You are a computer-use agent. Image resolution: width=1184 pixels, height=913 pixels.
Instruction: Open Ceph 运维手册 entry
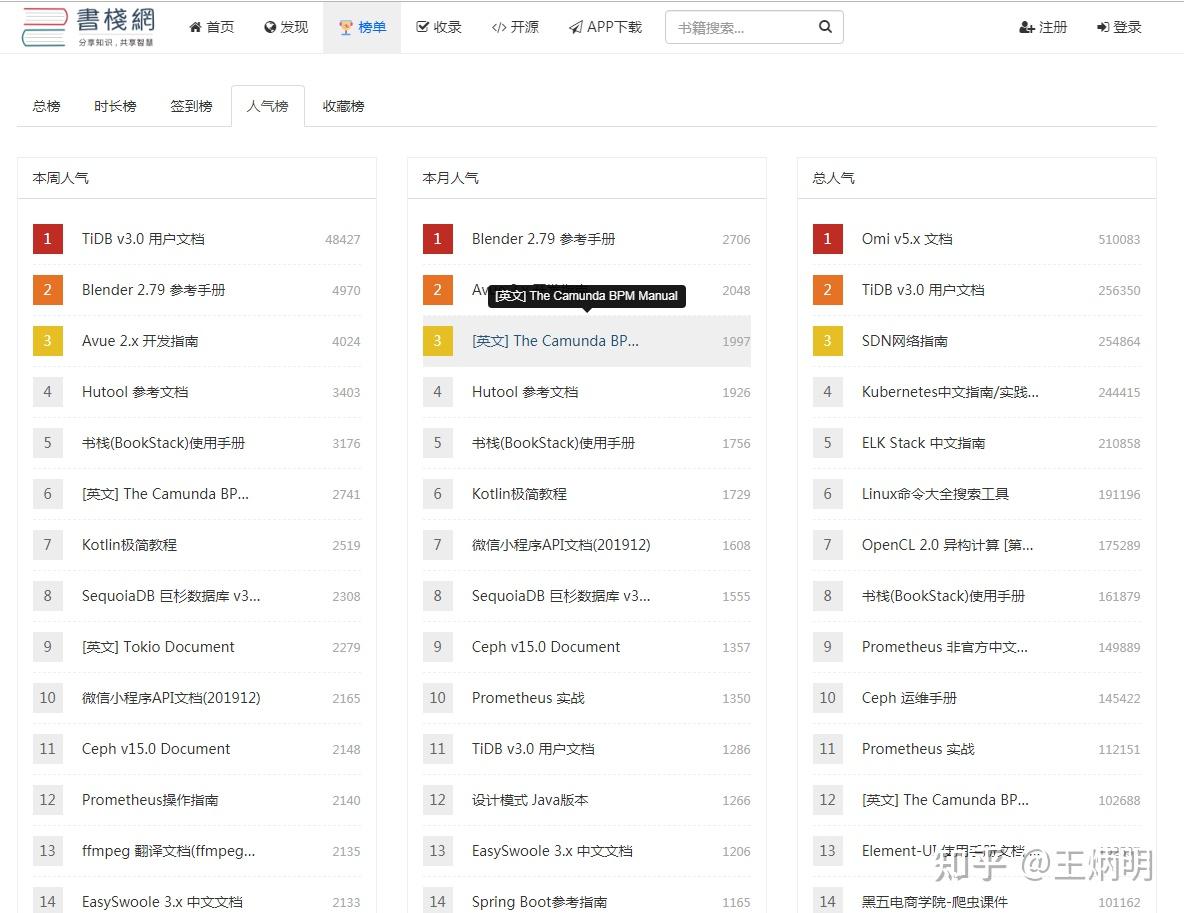(x=909, y=698)
